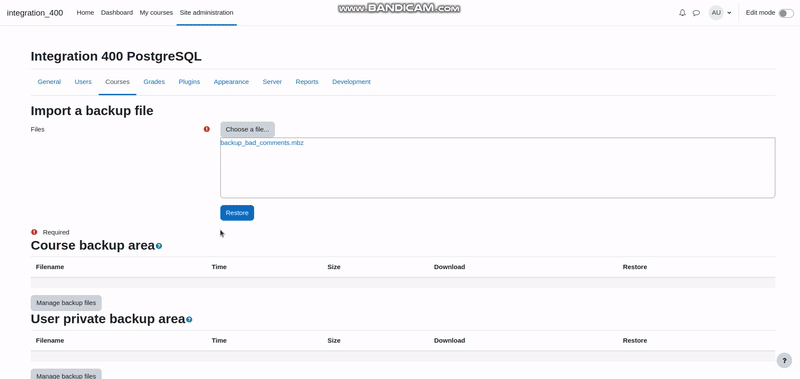The height and width of the screenshot is (379, 800).
Task: Switch to the Plugins tab
Action: (189, 82)
